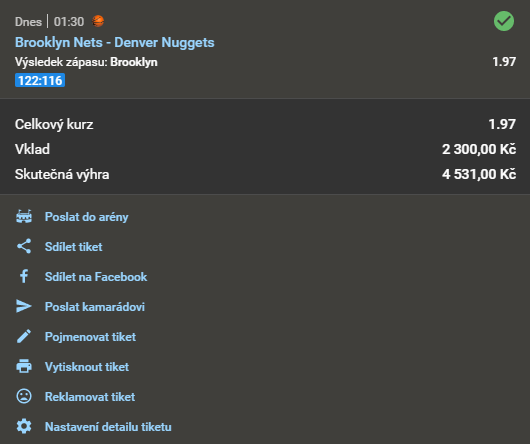
Task: Click the Facebook logo icon
Action: click(x=24, y=276)
